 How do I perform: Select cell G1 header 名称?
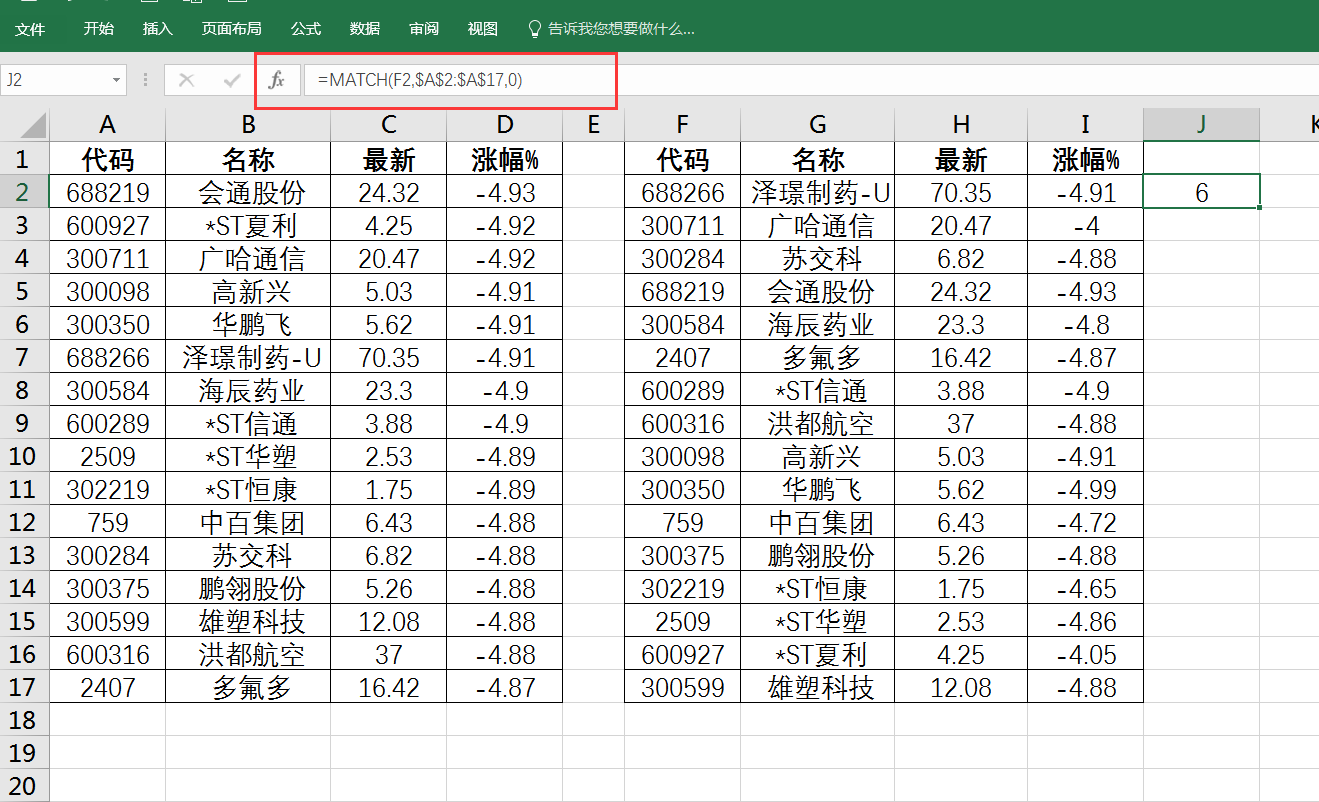tap(818, 159)
